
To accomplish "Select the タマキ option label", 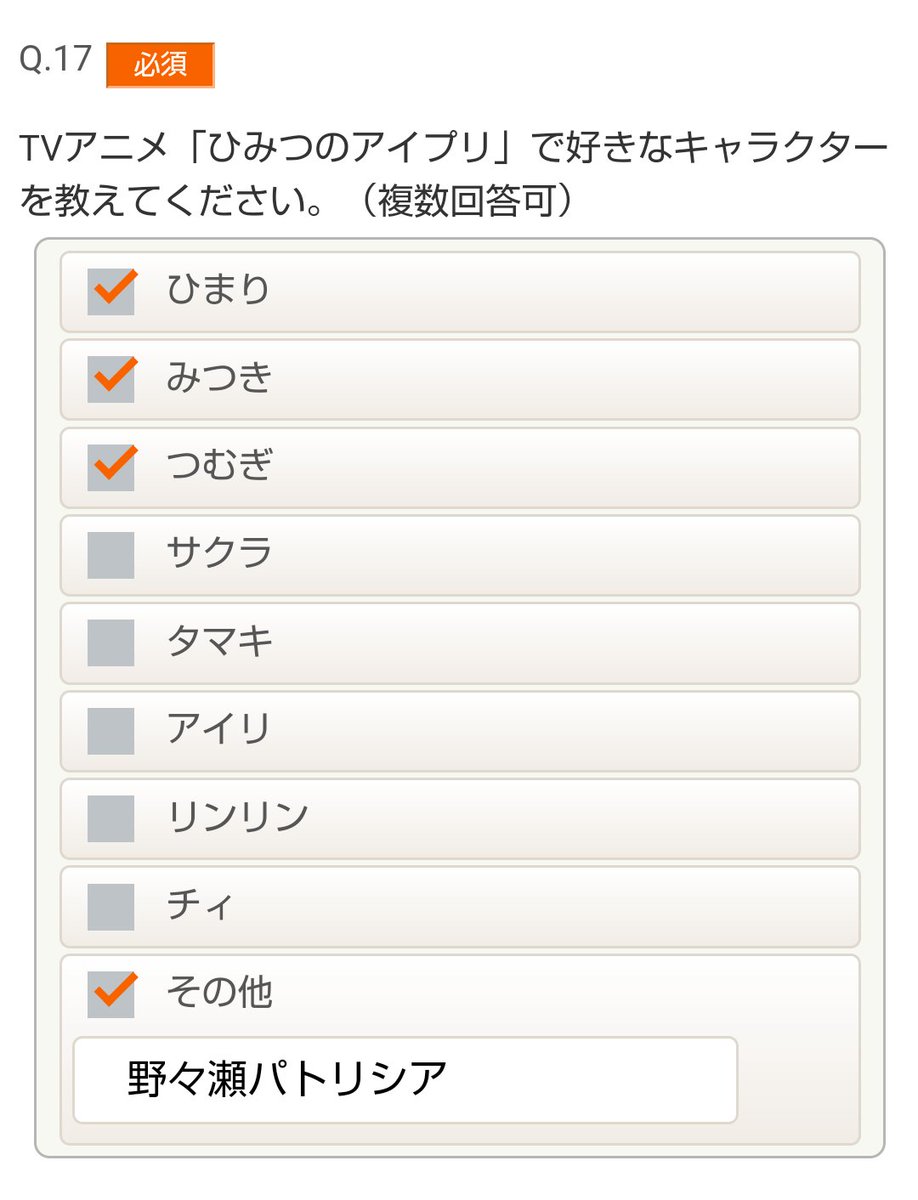I will pos(218,643).
